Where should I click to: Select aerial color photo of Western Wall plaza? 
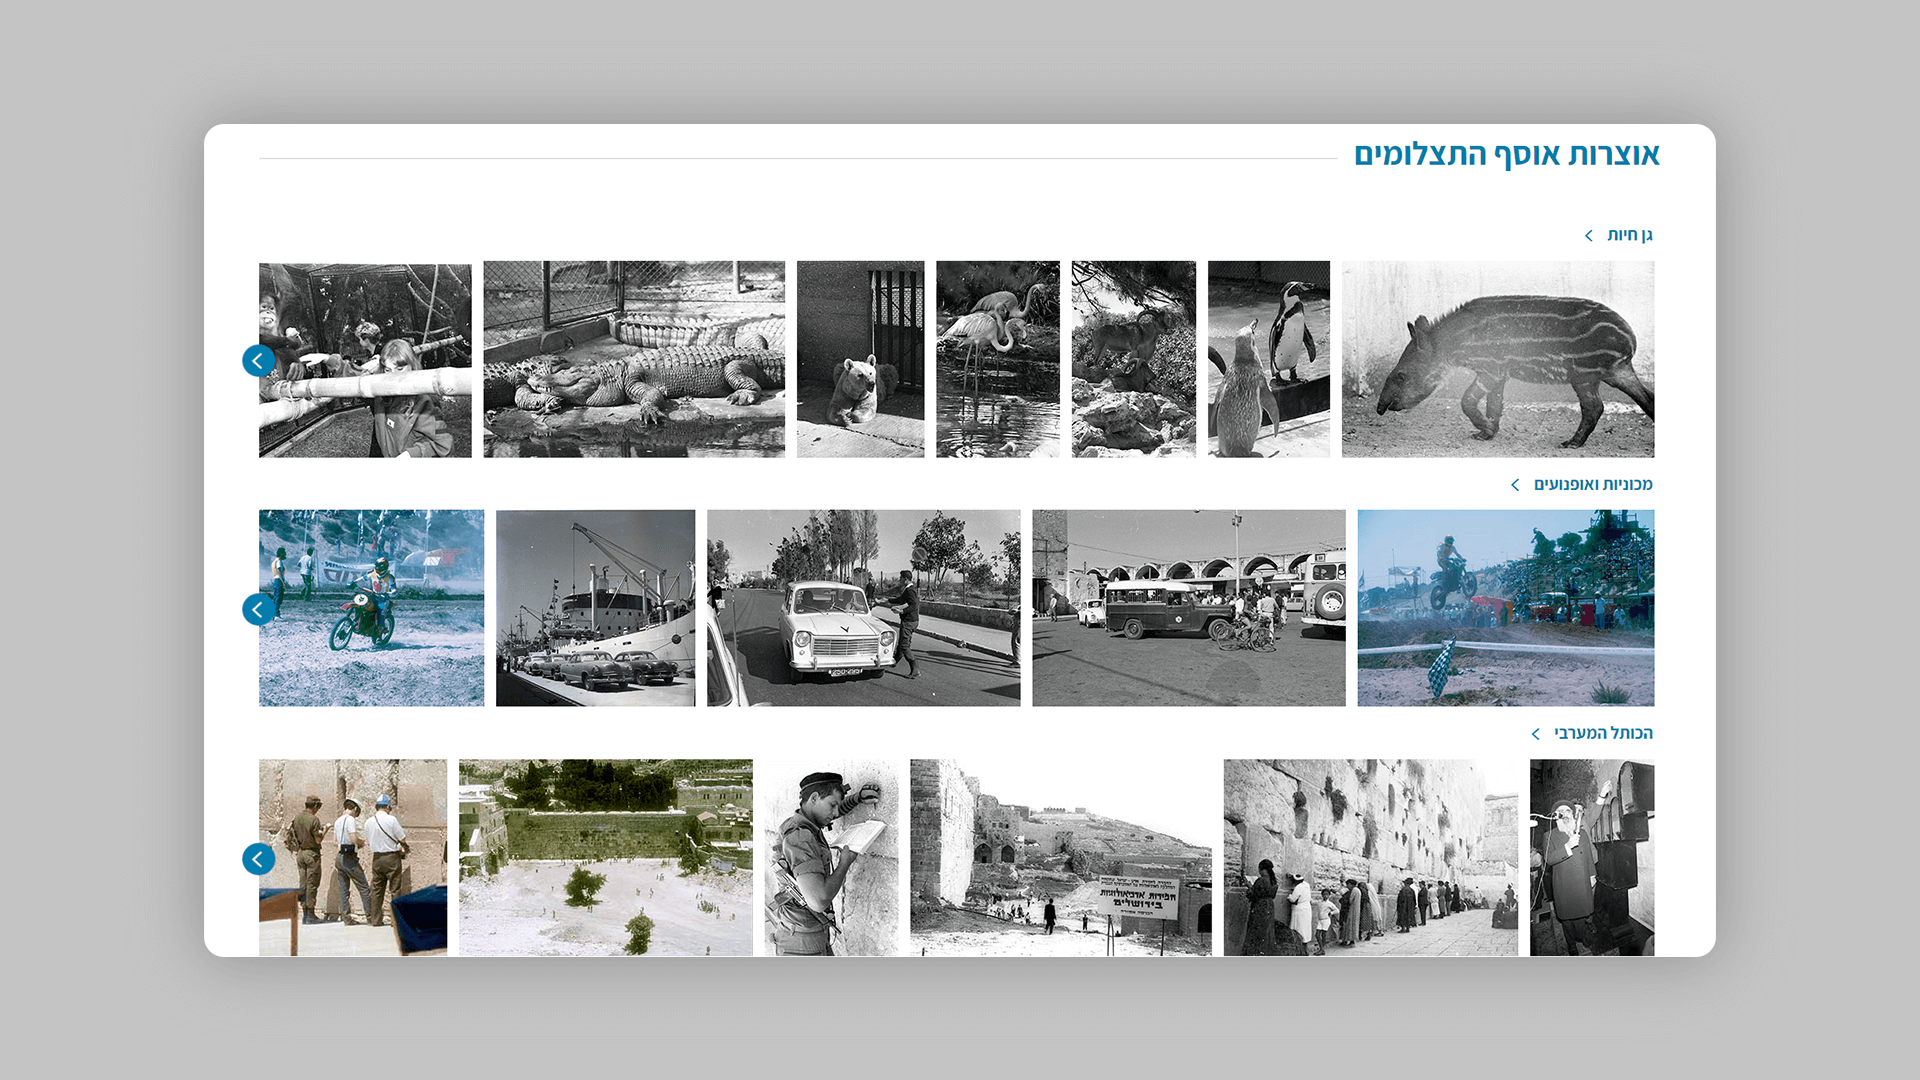[605, 857]
